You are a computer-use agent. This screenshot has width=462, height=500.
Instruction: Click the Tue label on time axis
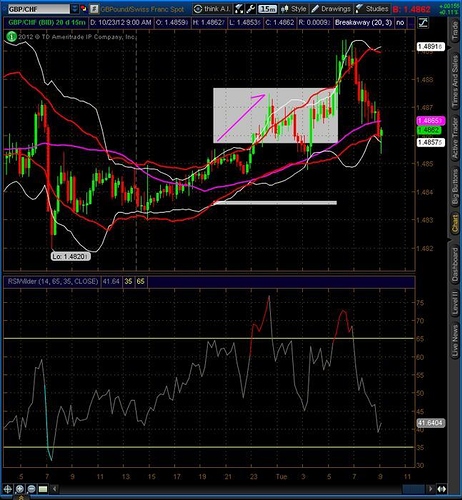[x=282, y=477]
